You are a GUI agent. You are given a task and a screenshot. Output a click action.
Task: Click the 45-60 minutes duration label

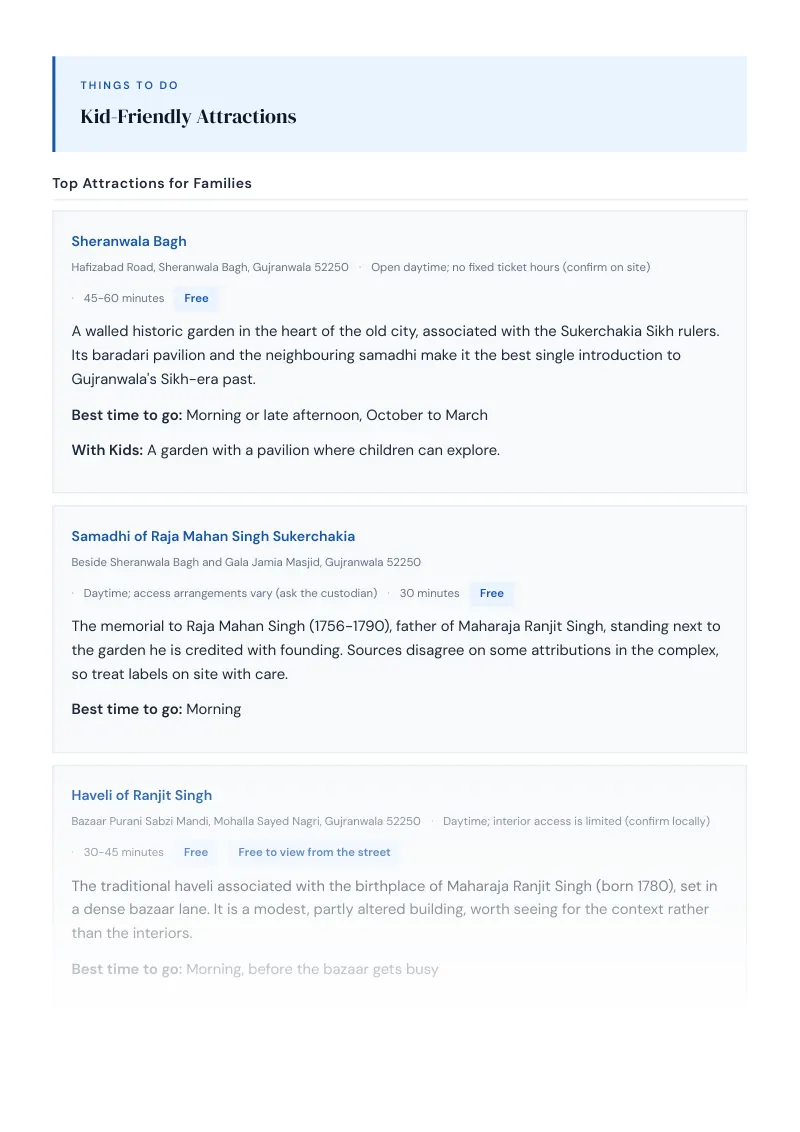click(x=123, y=298)
